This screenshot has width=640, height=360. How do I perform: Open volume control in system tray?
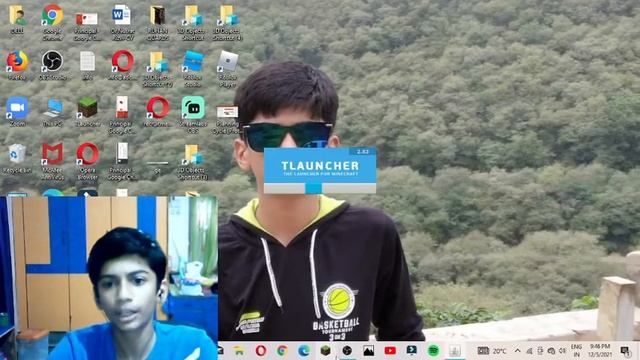point(562,351)
